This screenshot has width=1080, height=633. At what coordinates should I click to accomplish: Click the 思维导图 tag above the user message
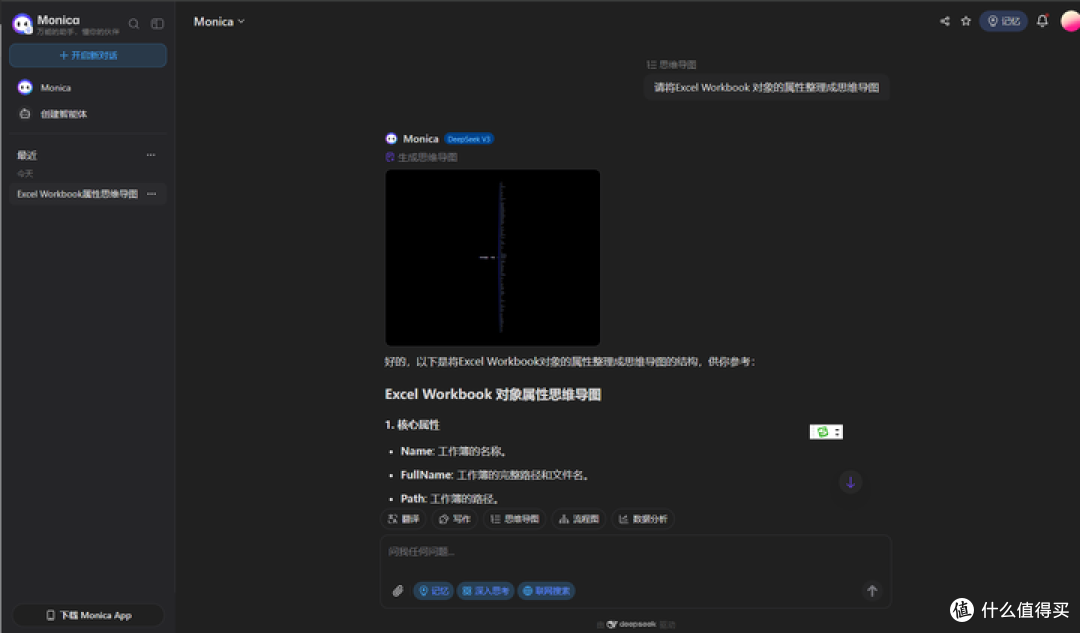[672, 65]
